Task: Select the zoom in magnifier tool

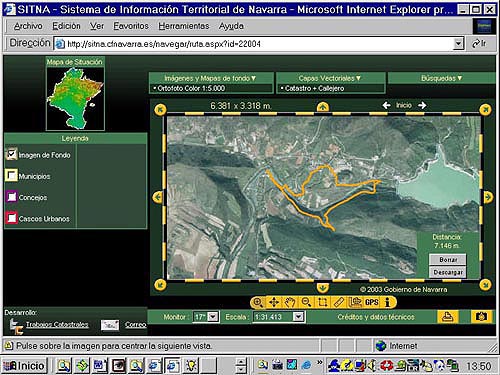Action: [x=258, y=302]
